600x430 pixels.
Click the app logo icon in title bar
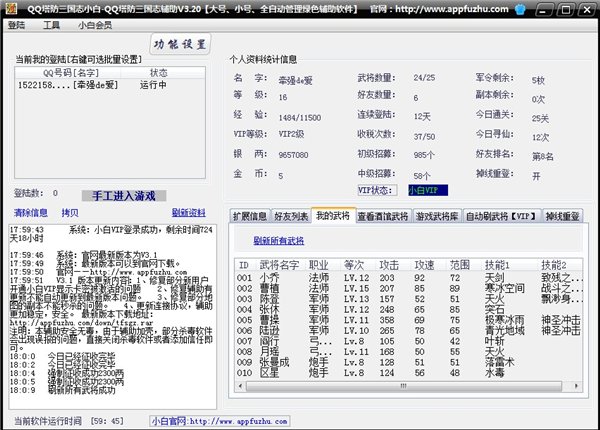[11, 8]
